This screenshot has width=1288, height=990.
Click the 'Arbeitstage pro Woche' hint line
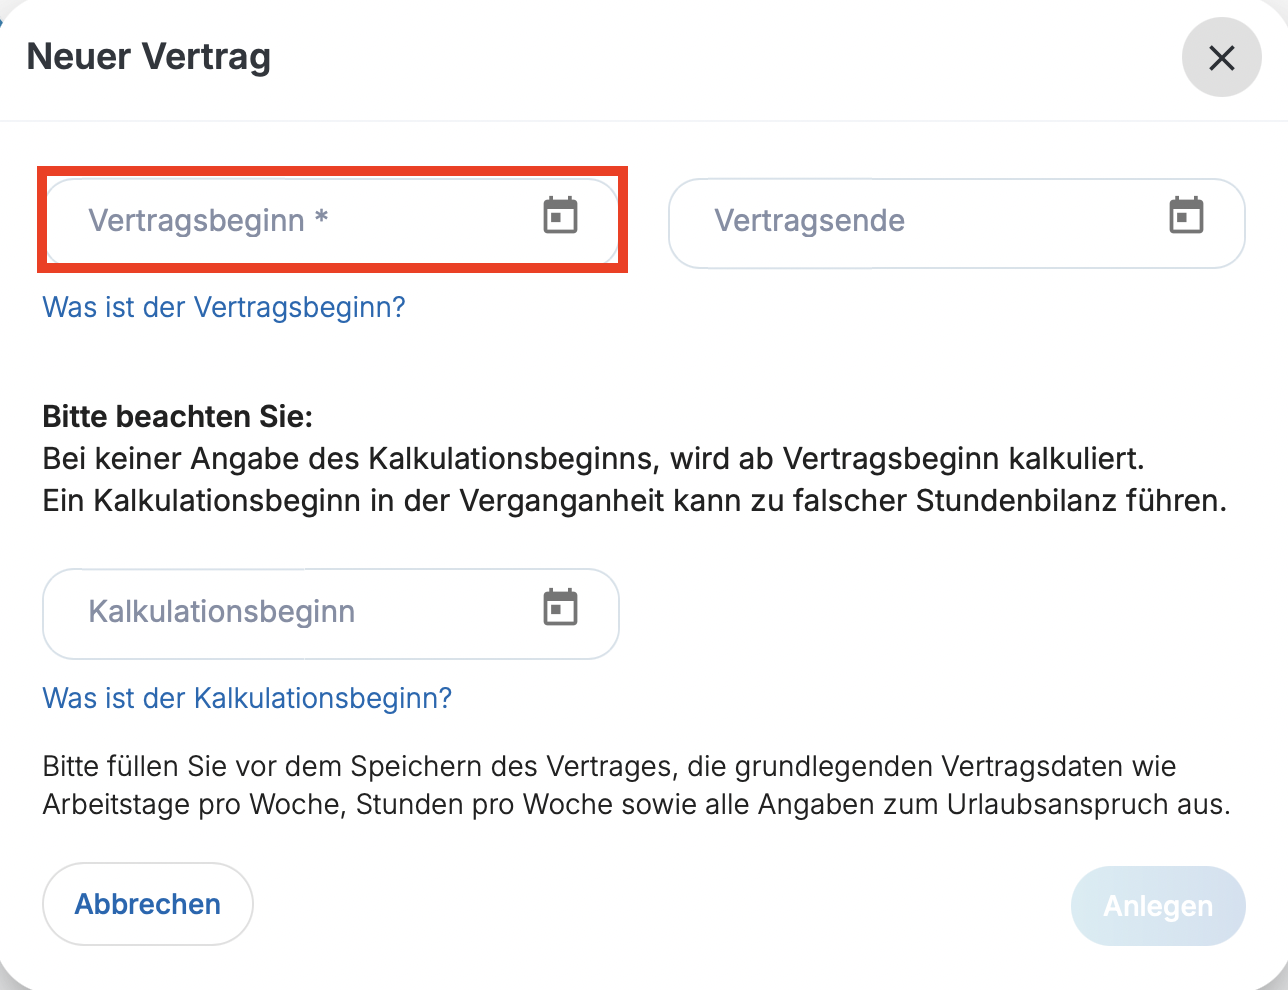(636, 804)
